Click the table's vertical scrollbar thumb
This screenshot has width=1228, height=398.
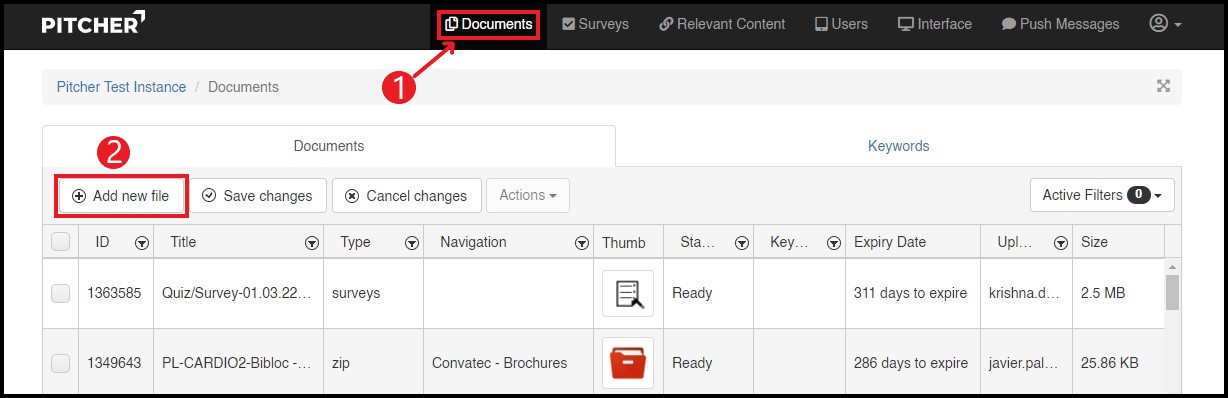(1172, 292)
